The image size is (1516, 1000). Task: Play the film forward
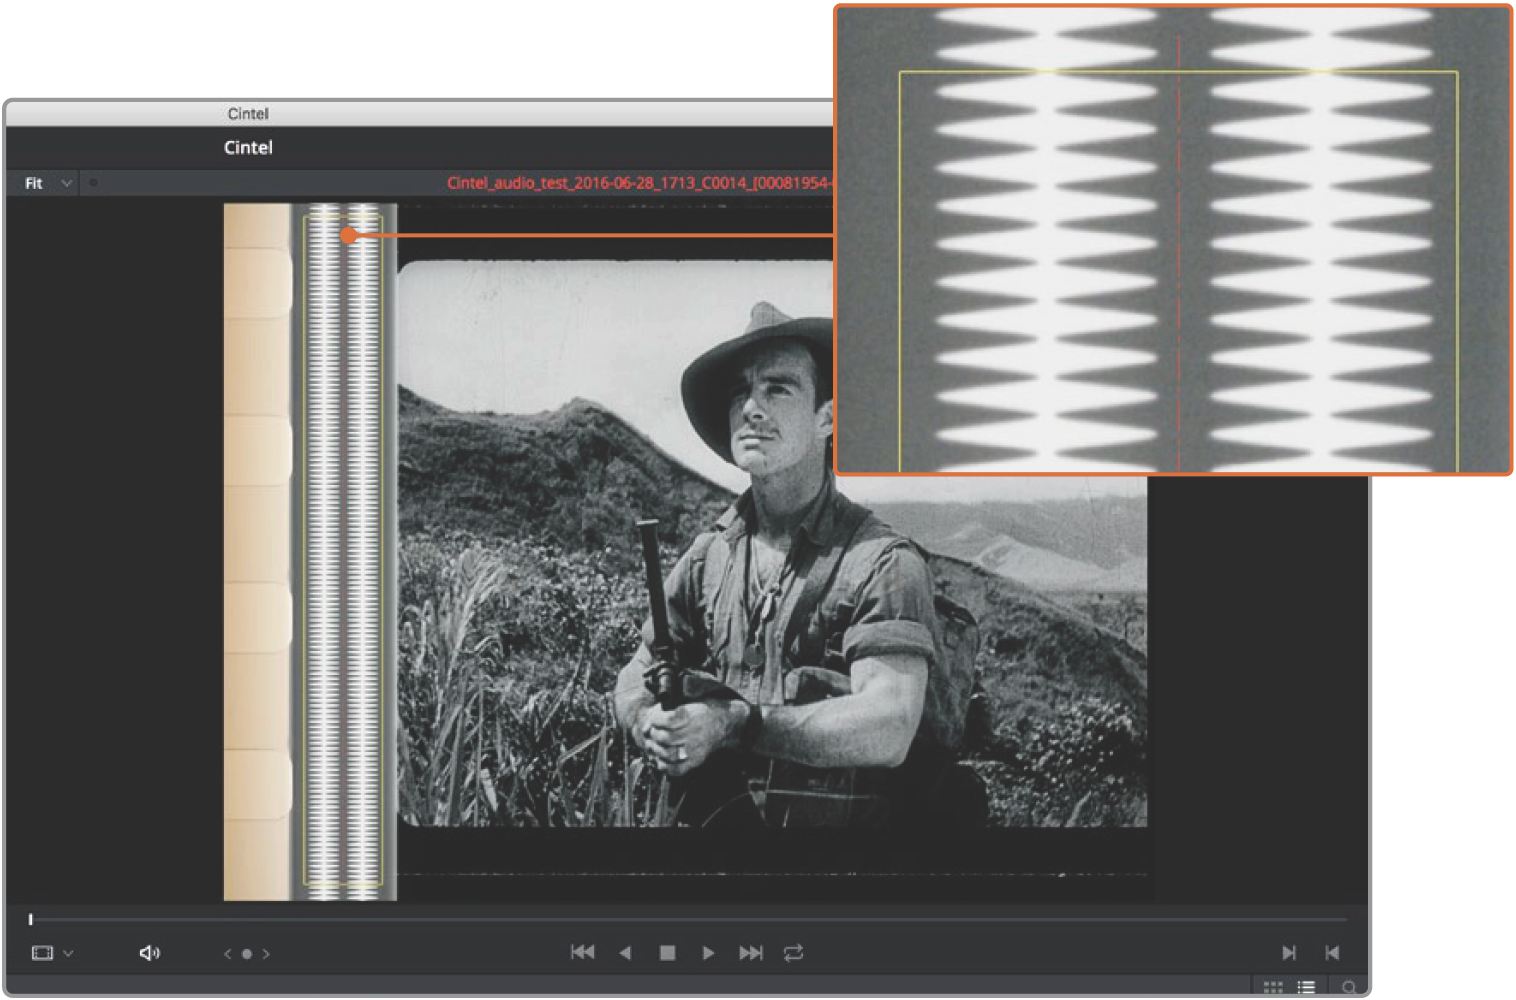click(x=708, y=953)
